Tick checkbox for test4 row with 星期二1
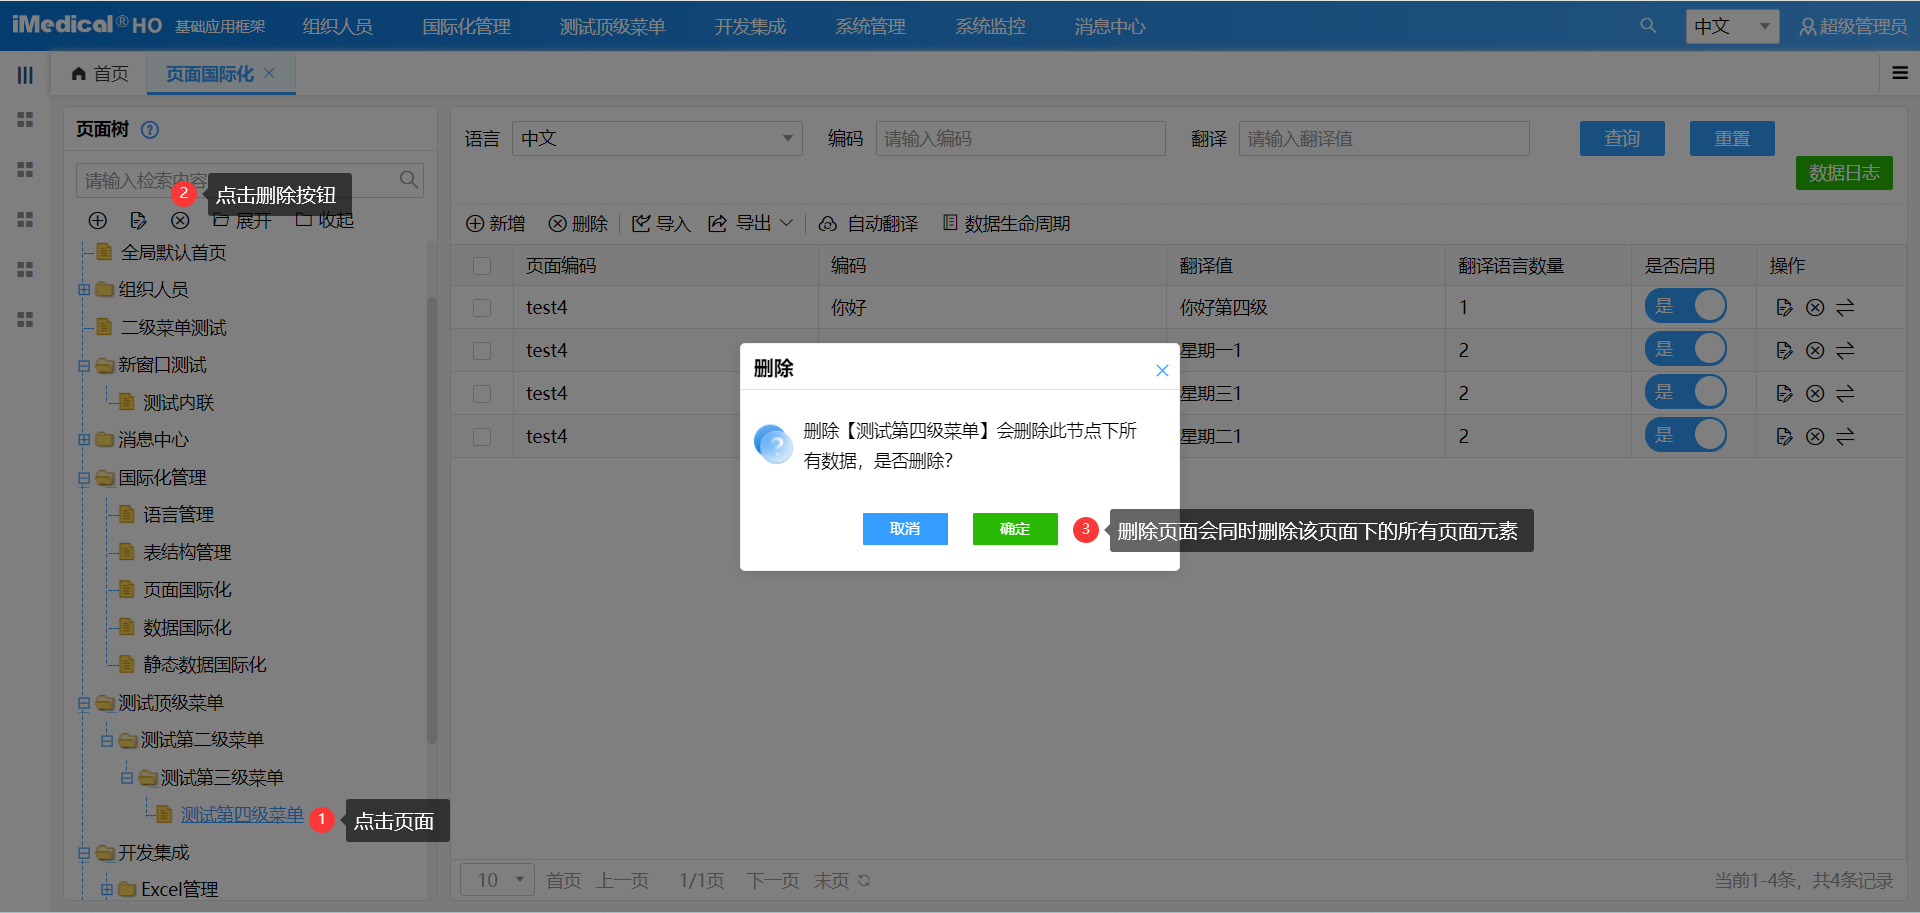The image size is (1920, 913). (482, 437)
